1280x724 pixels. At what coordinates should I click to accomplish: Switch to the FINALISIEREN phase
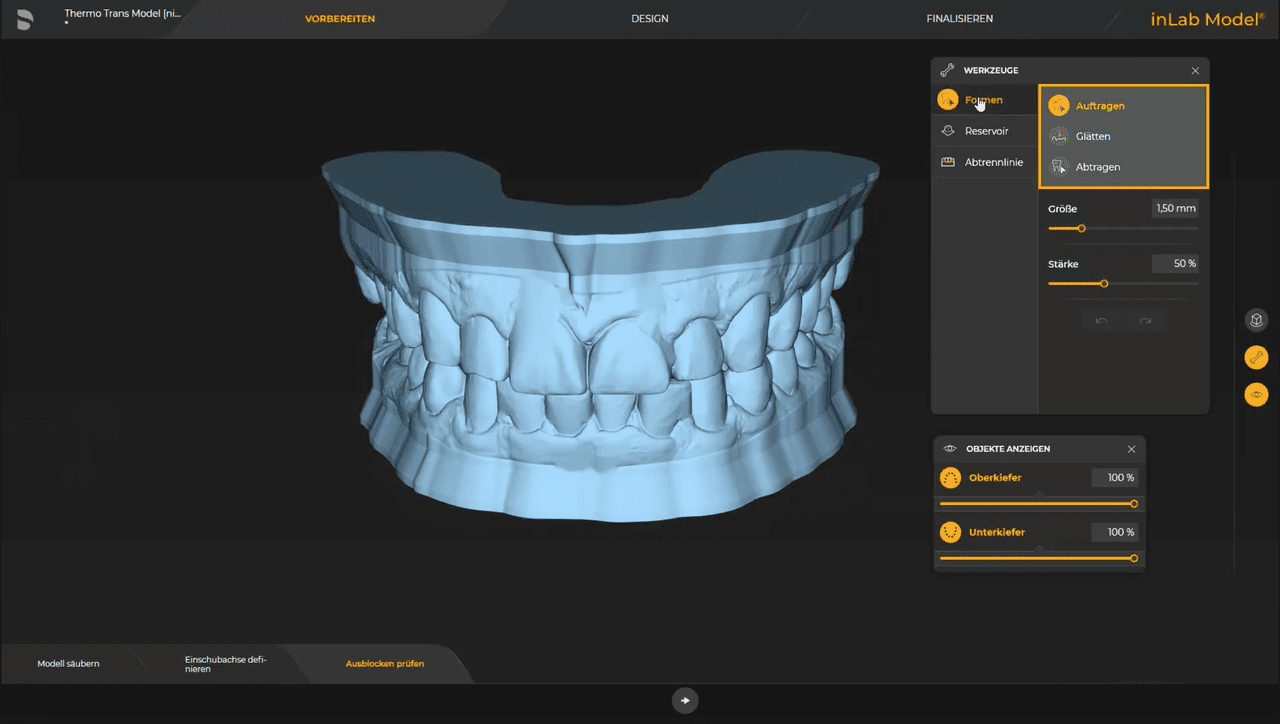tap(959, 18)
